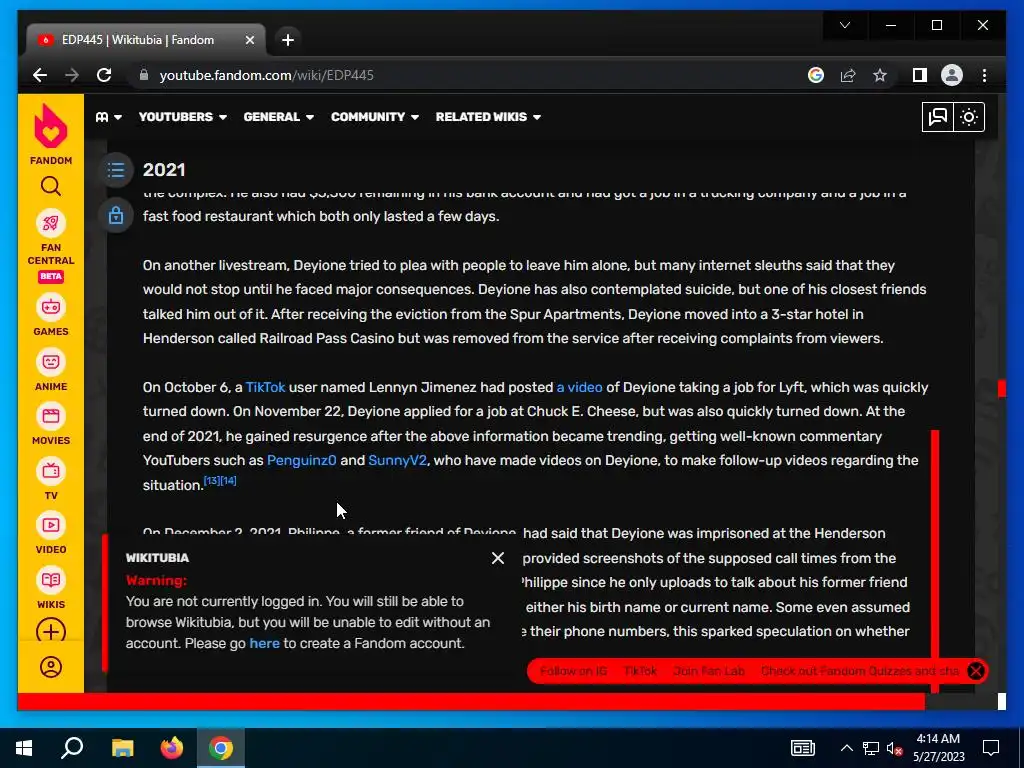Expand the wiki logo navigation dropdown
The height and width of the screenshot is (768, 1024).
point(109,117)
